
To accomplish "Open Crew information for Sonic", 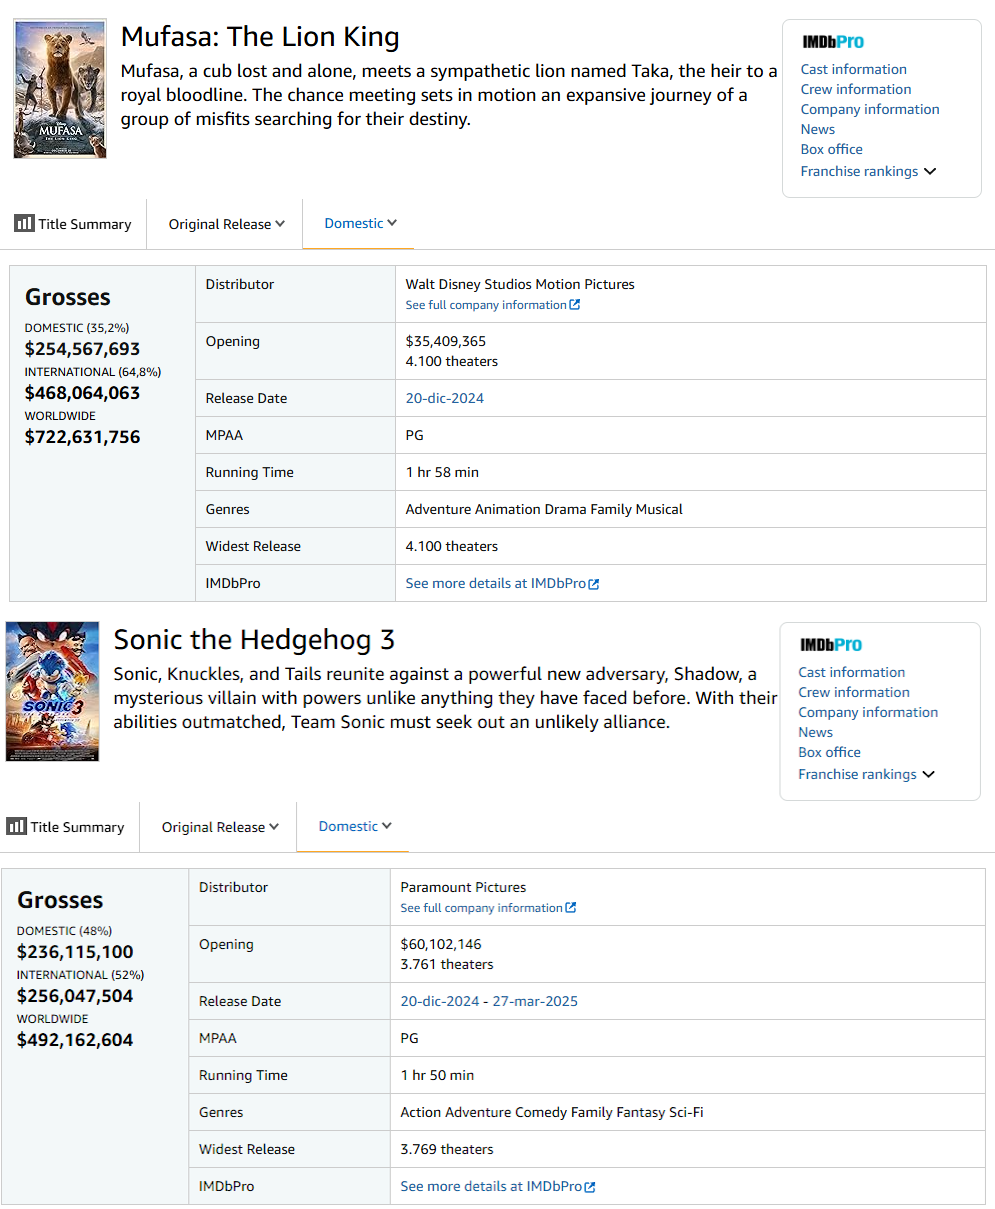I will pyautogui.click(x=854, y=692).
